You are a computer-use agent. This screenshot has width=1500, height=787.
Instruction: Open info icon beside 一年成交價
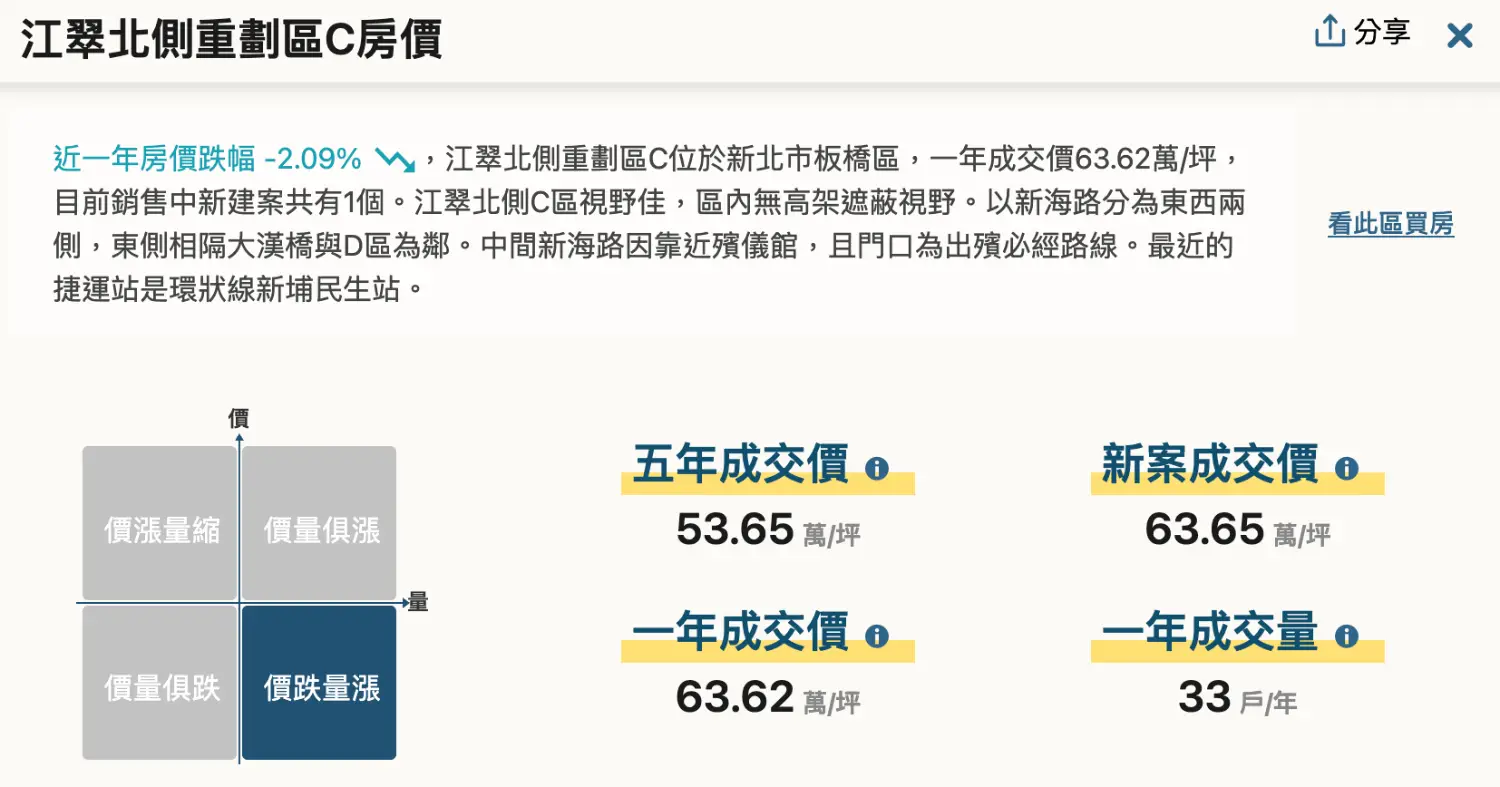click(x=877, y=635)
